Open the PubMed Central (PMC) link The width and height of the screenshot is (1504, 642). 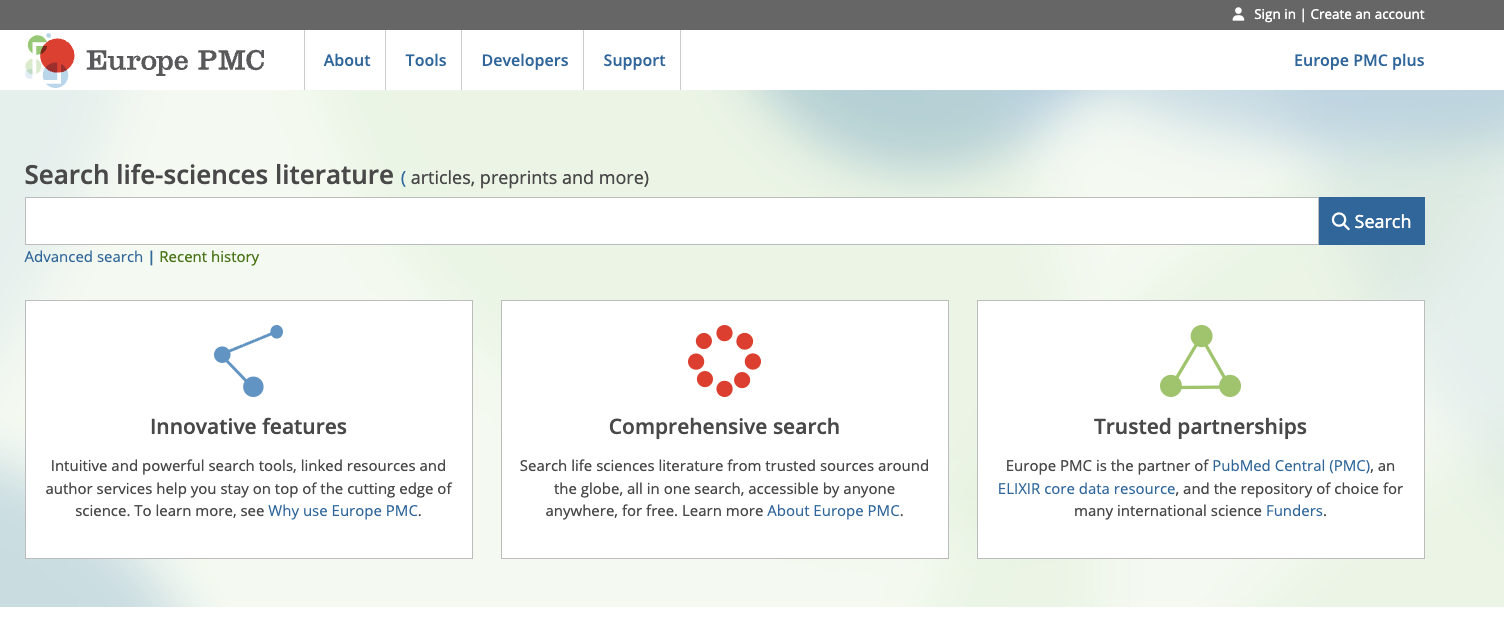click(1292, 466)
